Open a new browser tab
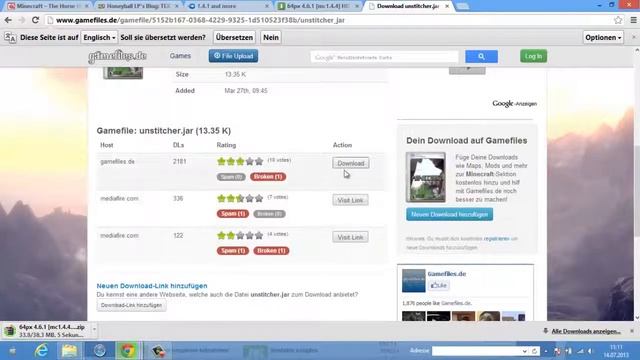The width and height of the screenshot is (640, 360). click(x=462, y=6)
